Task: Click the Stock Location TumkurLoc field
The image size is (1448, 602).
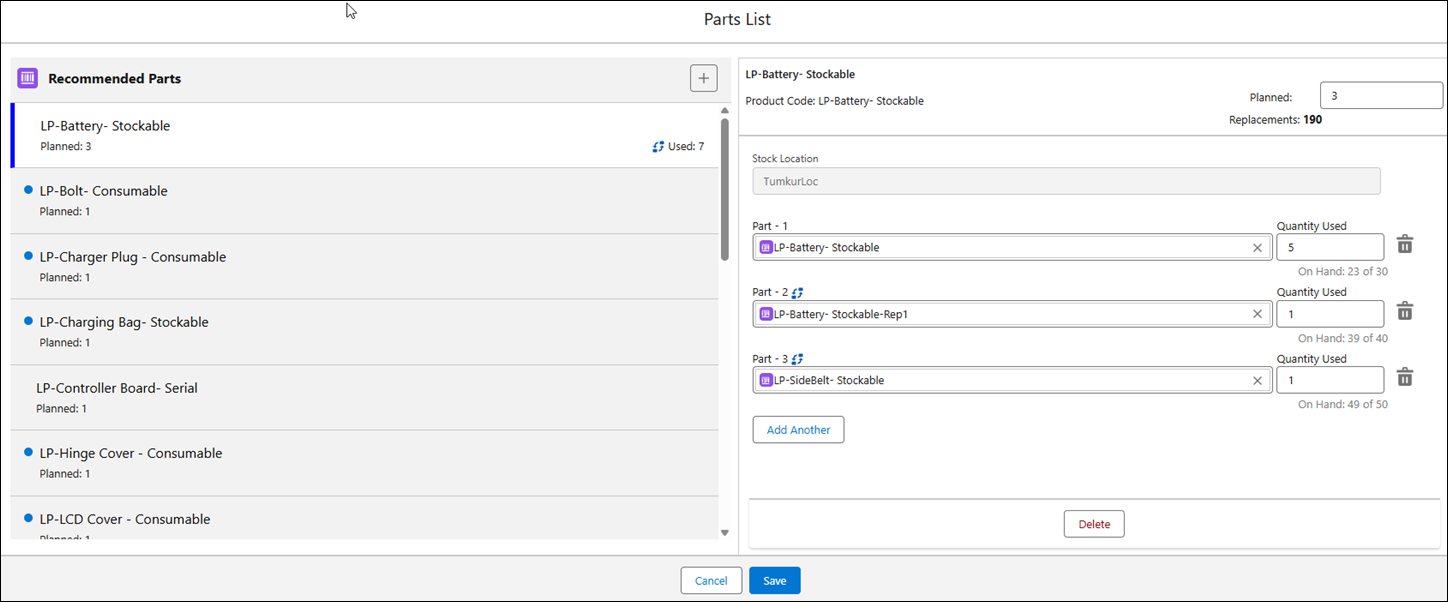Action: (1066, 181)
